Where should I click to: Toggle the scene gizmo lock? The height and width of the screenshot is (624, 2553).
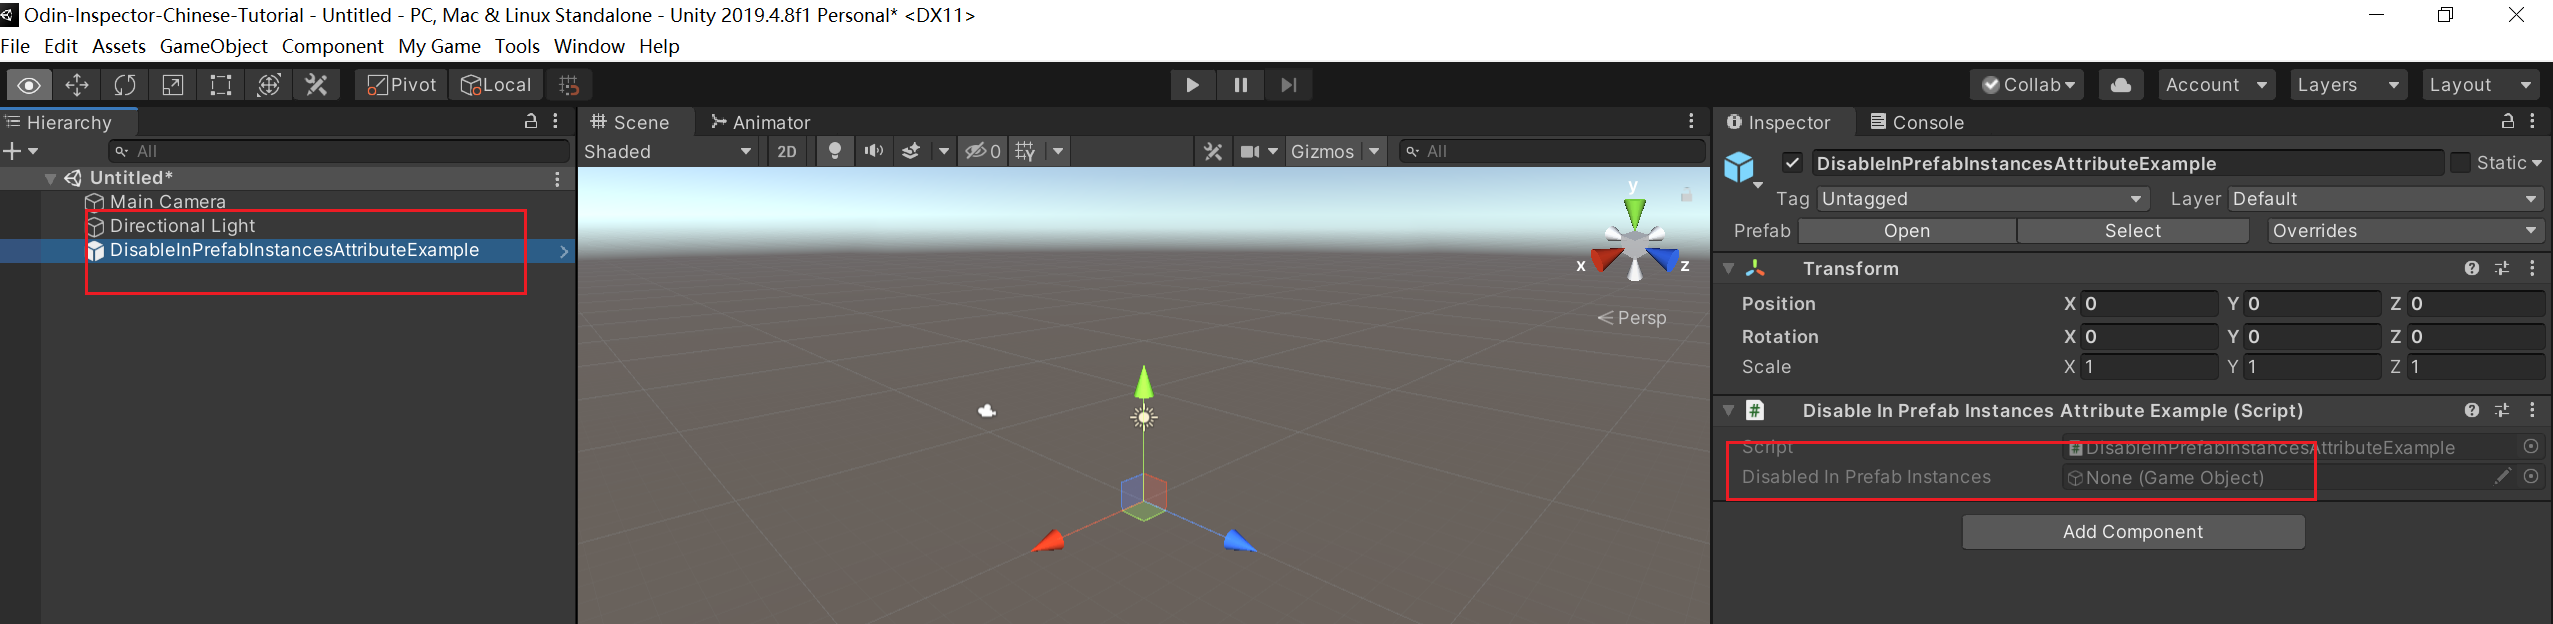pyautogui.click(x=1686, y=194)
